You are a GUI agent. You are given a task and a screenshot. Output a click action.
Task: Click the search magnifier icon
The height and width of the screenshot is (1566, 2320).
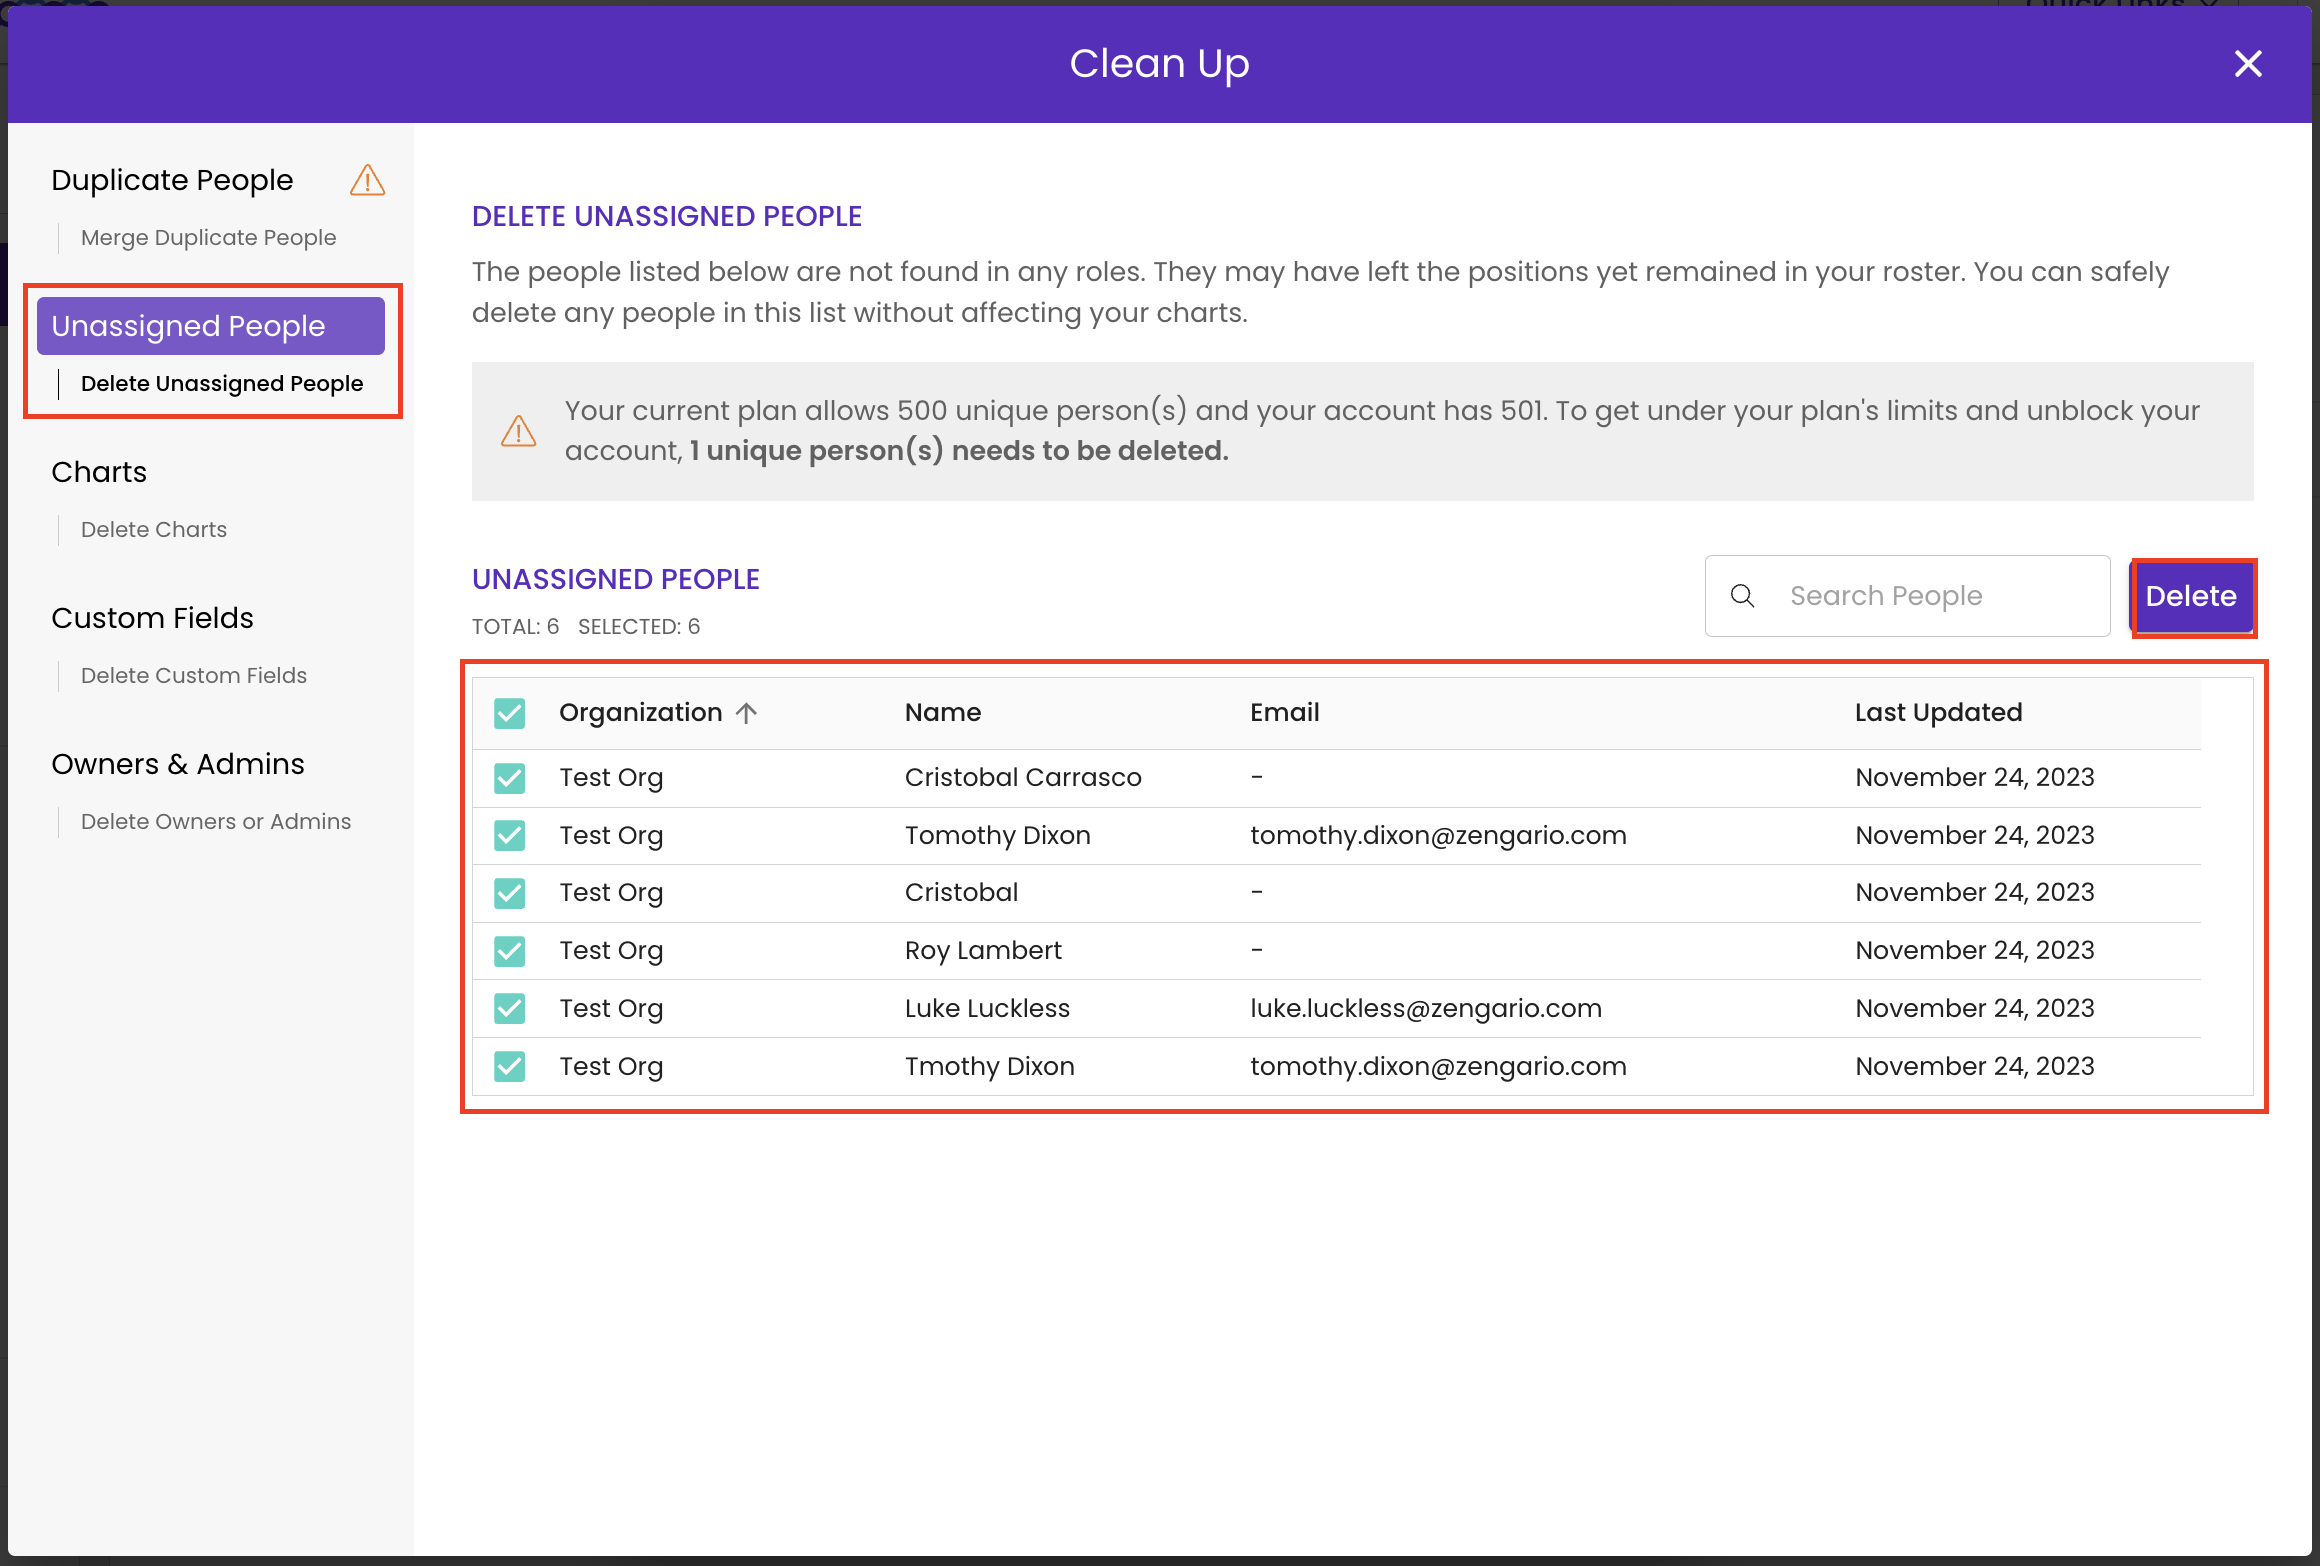1742,596
